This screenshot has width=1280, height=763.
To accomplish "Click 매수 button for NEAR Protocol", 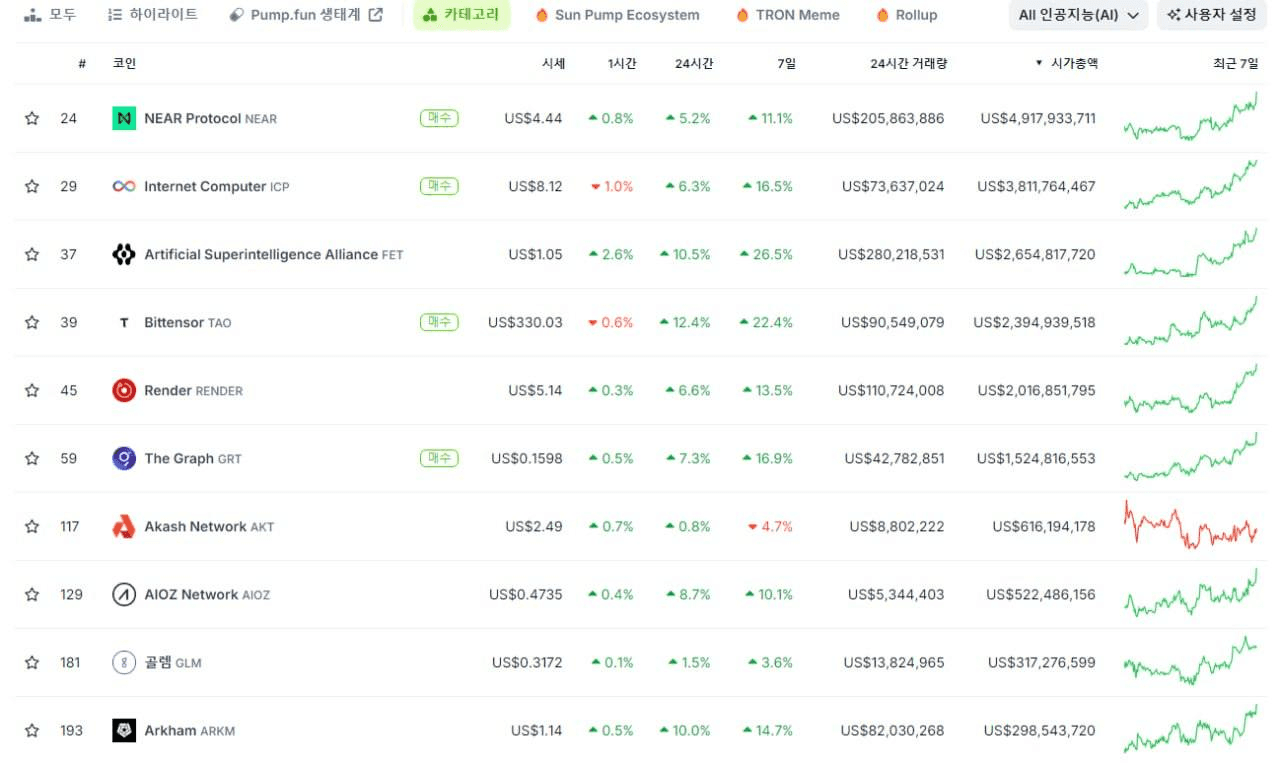I will (x=439, y=118).
